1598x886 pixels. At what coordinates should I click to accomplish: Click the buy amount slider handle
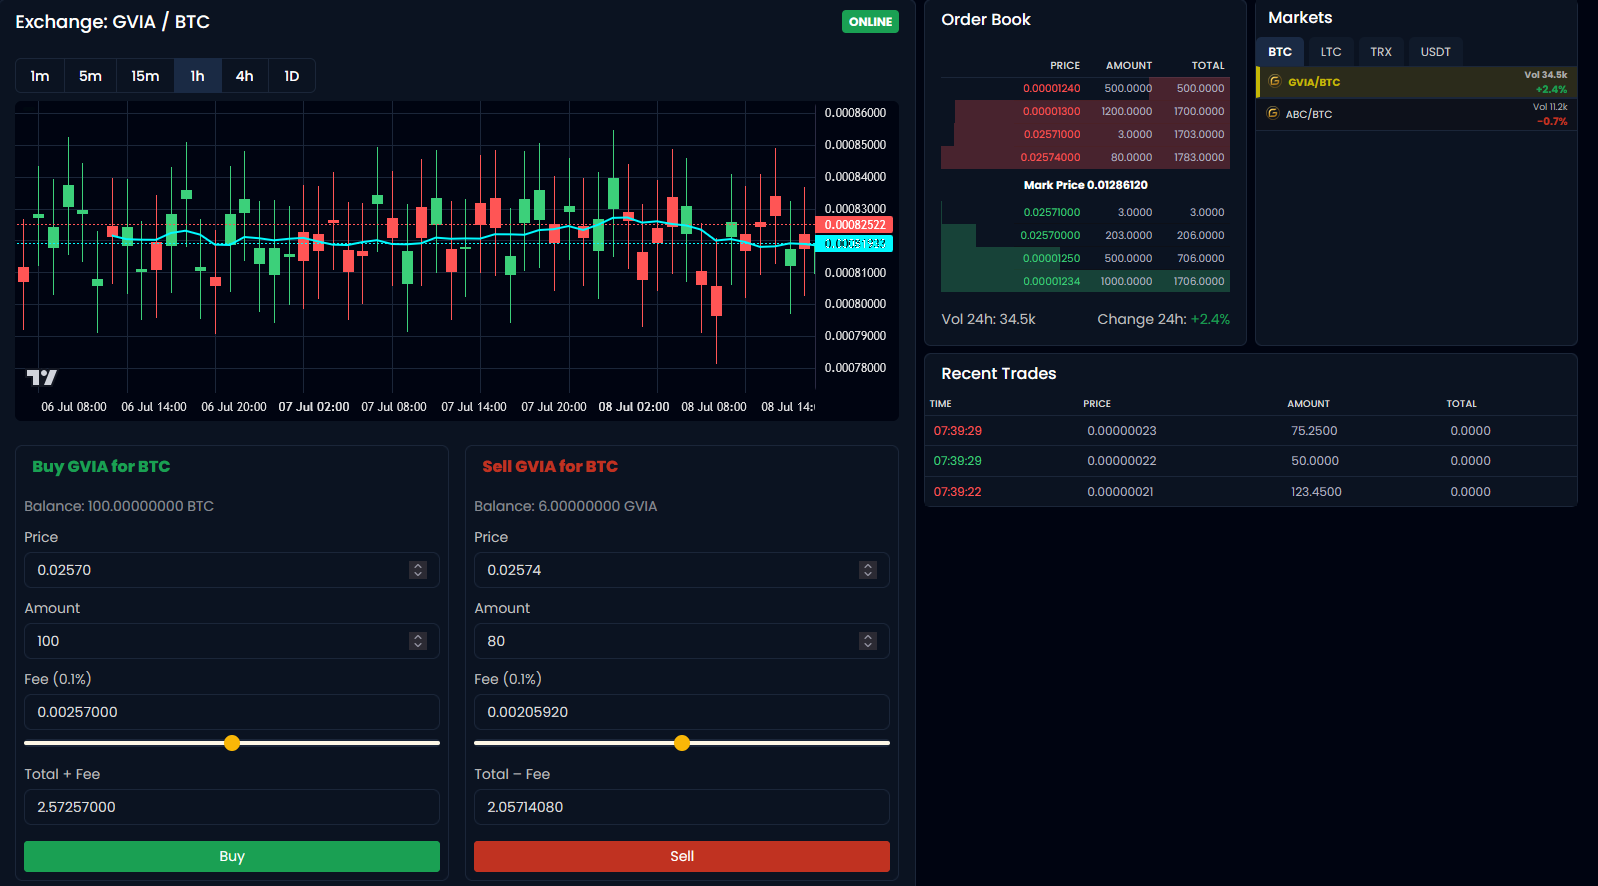tap(232, 743)
